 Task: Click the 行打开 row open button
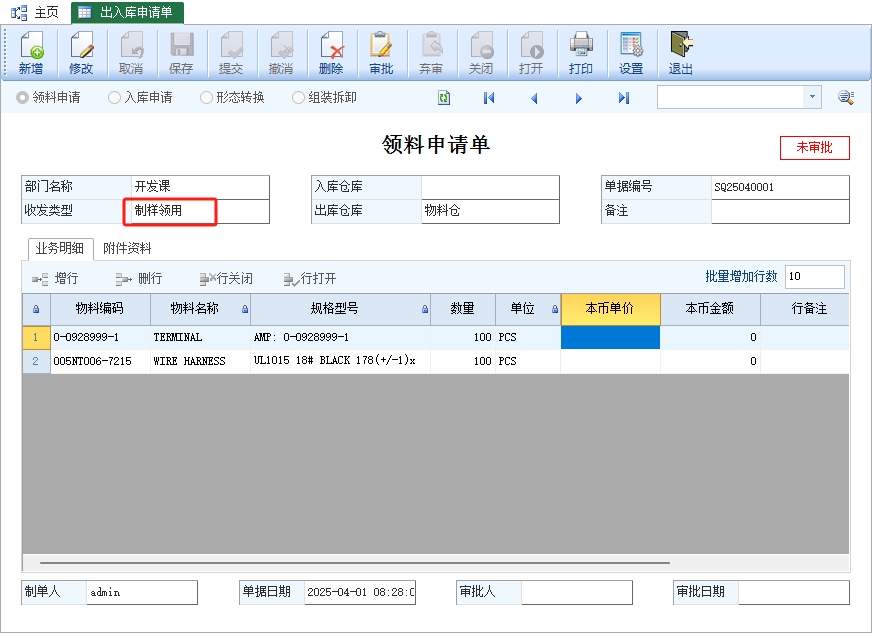pyautogui.click(x=310, y=278)
